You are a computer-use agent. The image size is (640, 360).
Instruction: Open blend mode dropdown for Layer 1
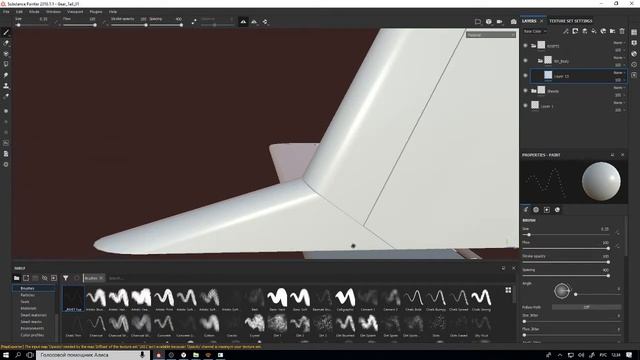click(x=619, y=103)
